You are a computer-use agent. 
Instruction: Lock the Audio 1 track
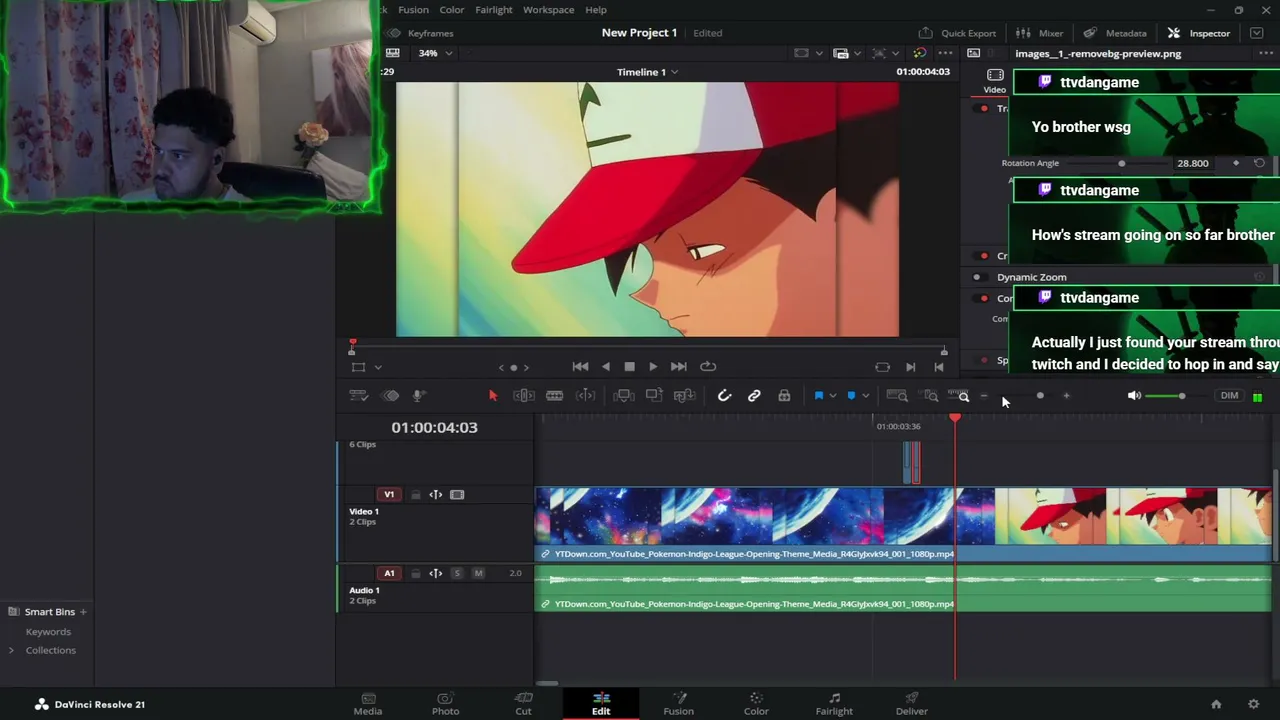(x=415, y=573)
